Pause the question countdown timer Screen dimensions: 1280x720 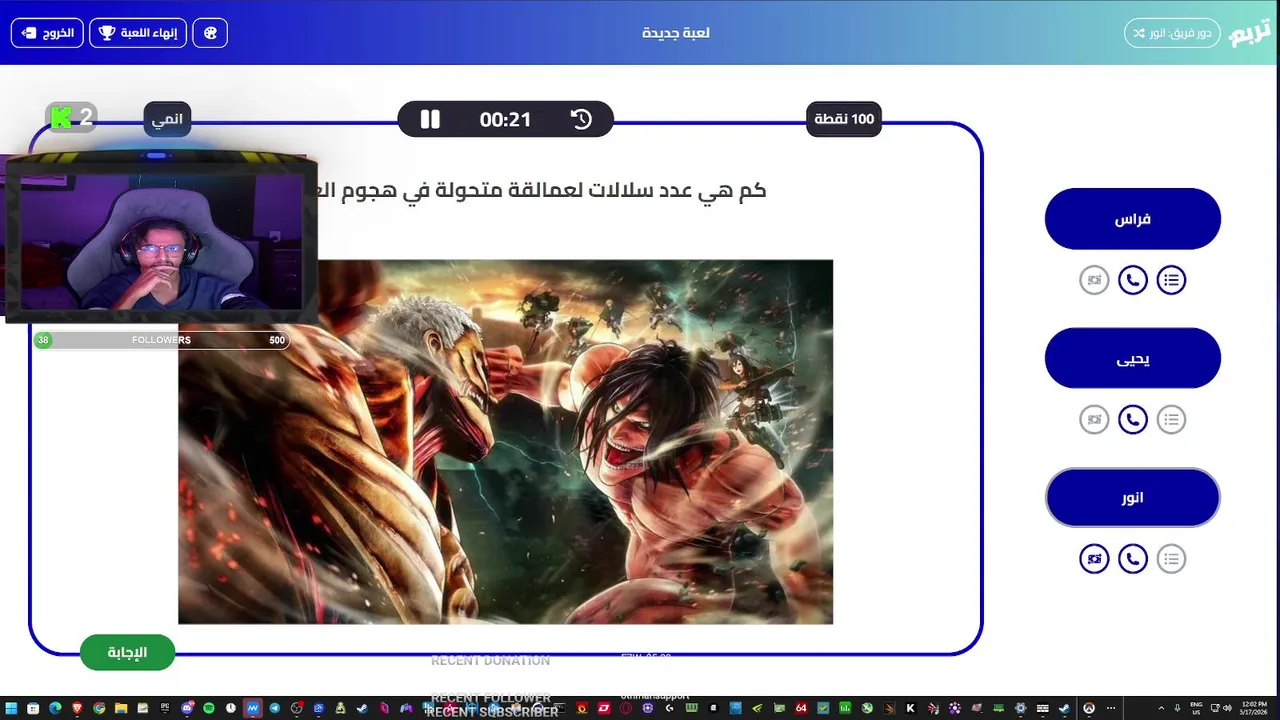tap(430, 119)
